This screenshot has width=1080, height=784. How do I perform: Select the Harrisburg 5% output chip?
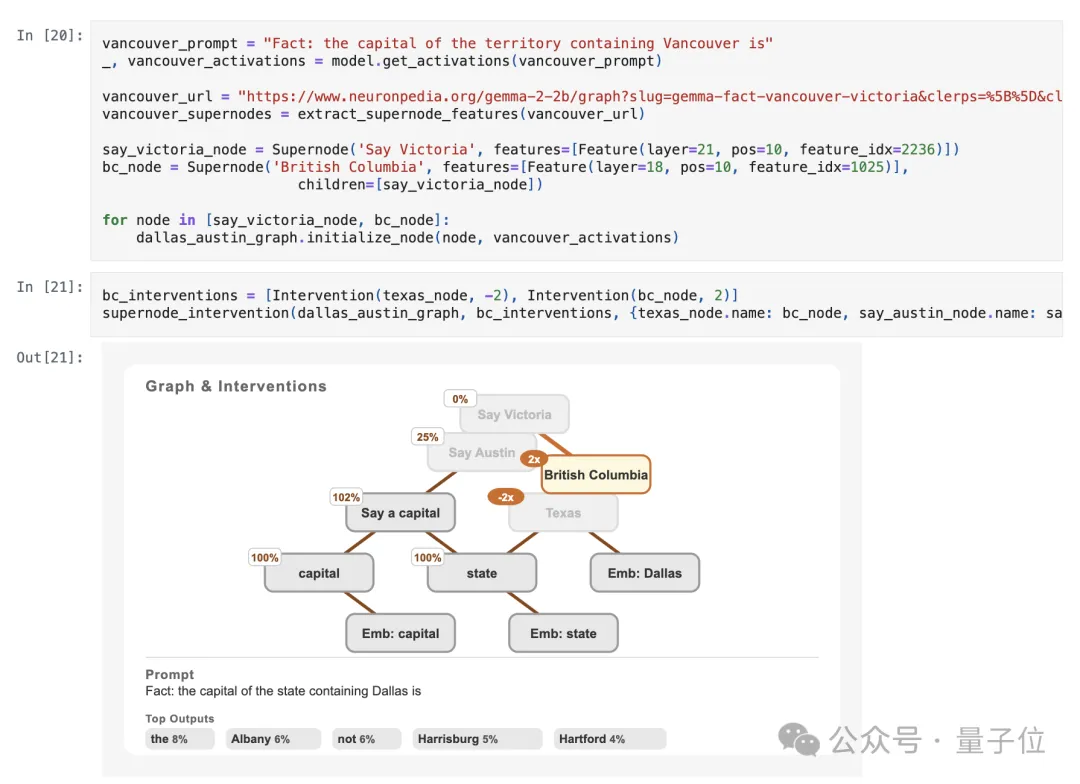(477, 739)
